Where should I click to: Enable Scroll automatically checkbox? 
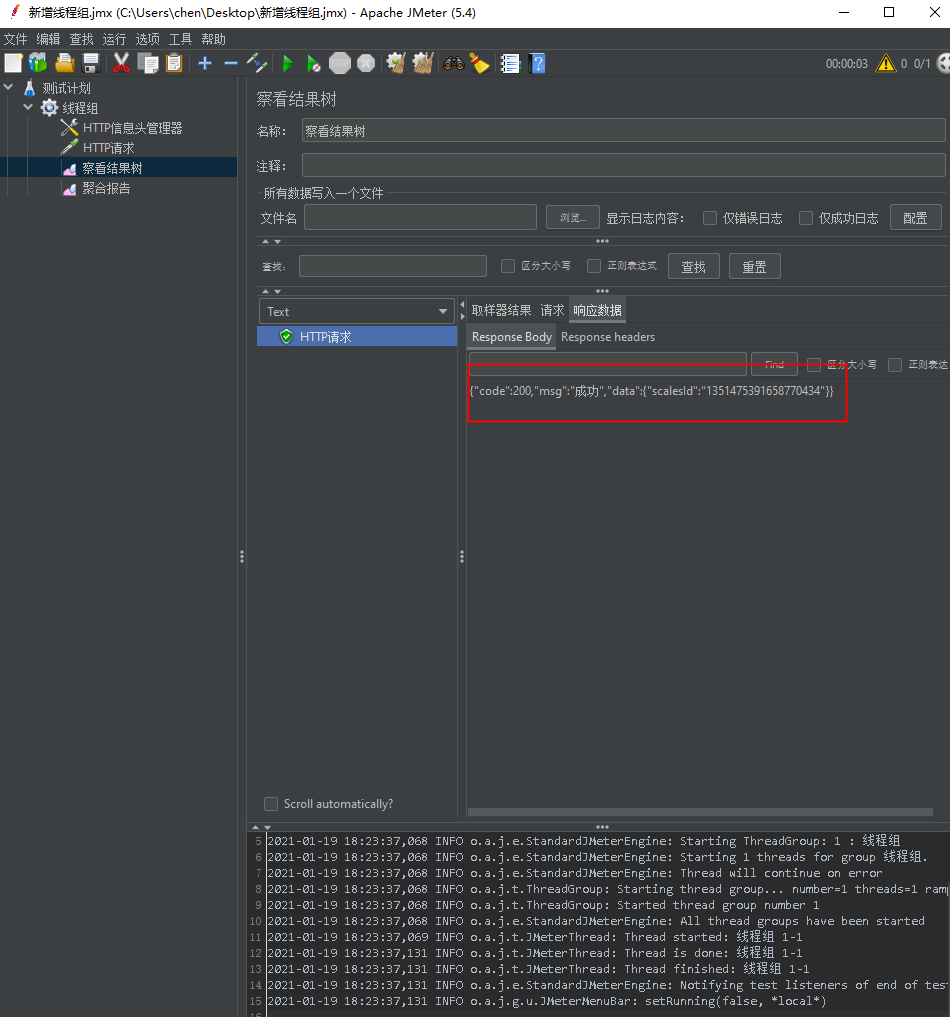[271, 804]
